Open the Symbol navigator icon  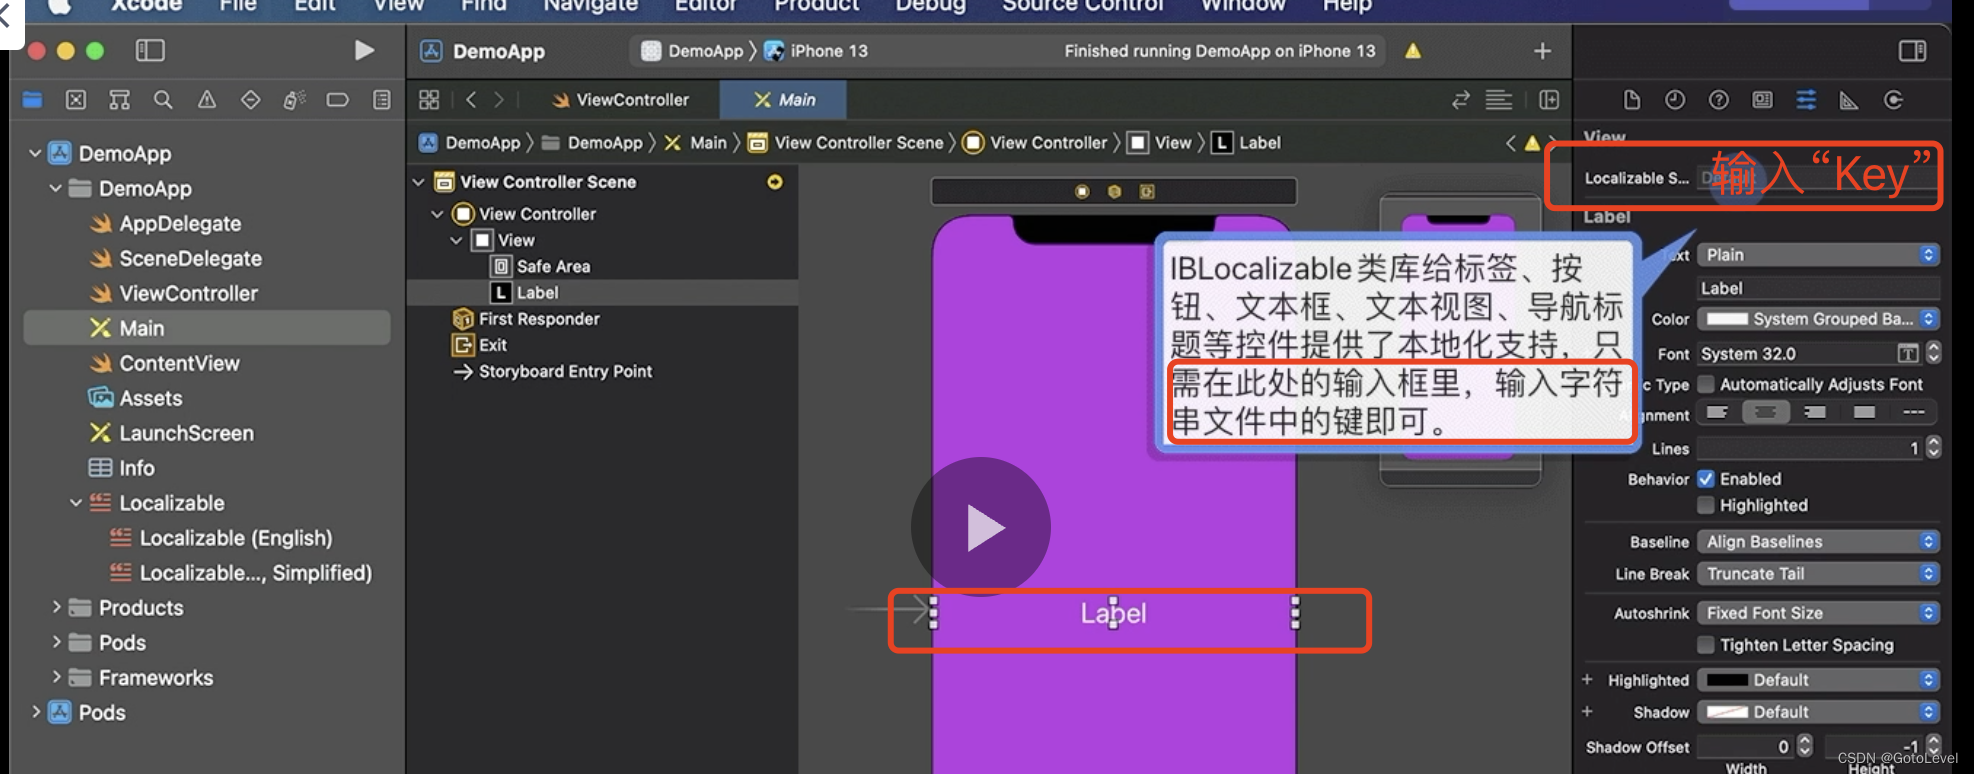point(120,99)
